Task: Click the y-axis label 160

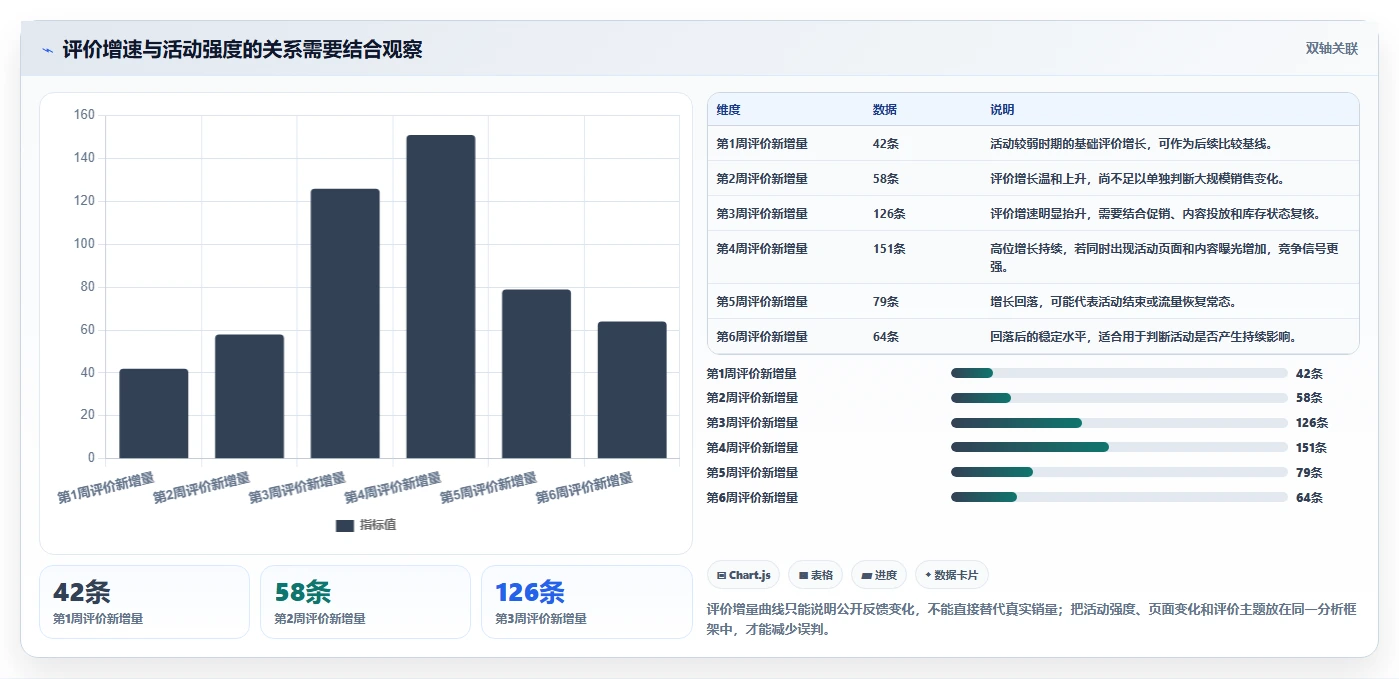Action: pyautogui.click(x=84, y=115)
